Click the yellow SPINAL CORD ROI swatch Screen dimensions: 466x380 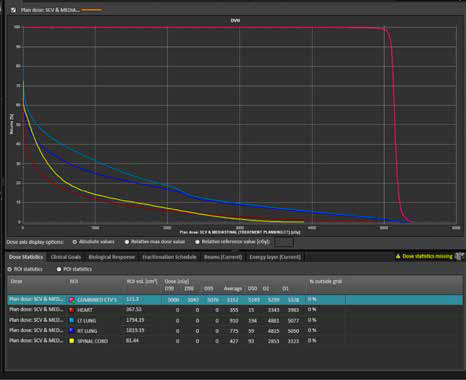[72, 341]
